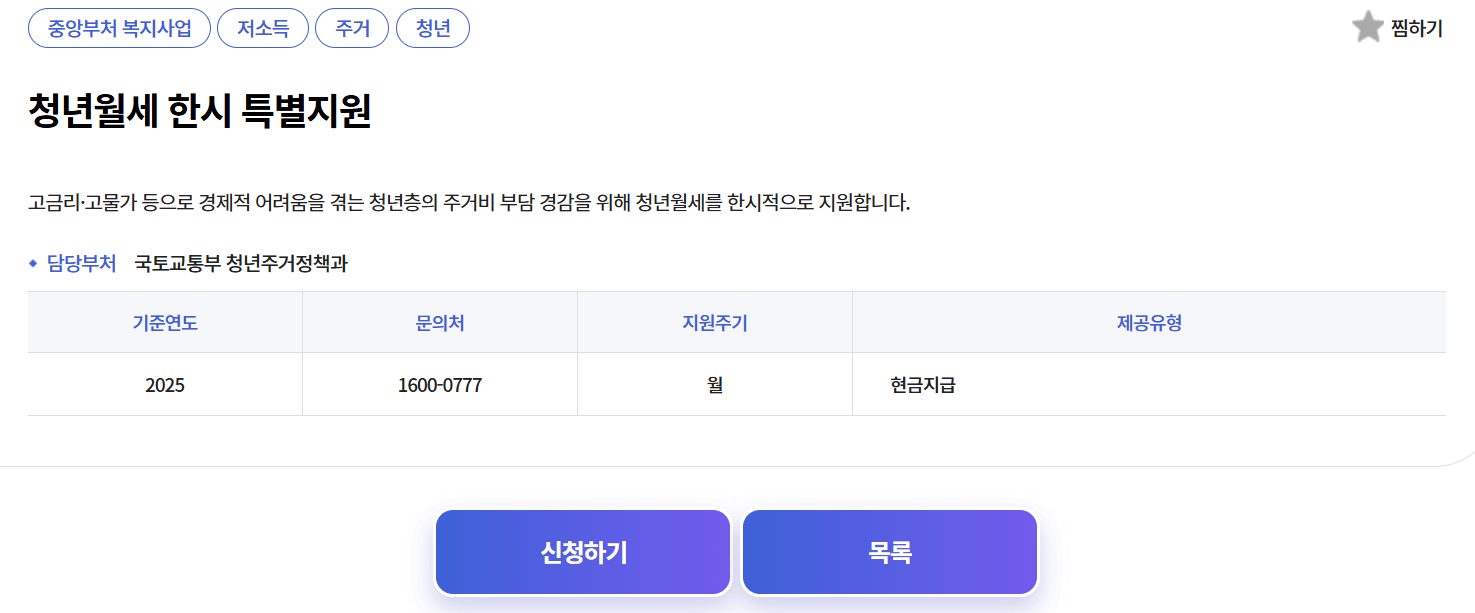Click the phone number 1600-0777
Screen dimensions: 1475x613
click(x=439, y=384)
